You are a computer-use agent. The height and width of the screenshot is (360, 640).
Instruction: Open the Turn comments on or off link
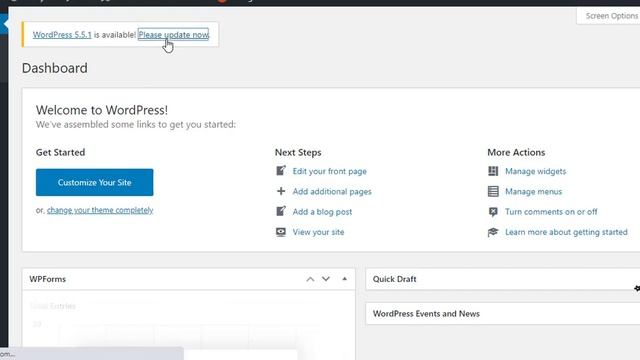click(551, 212)
